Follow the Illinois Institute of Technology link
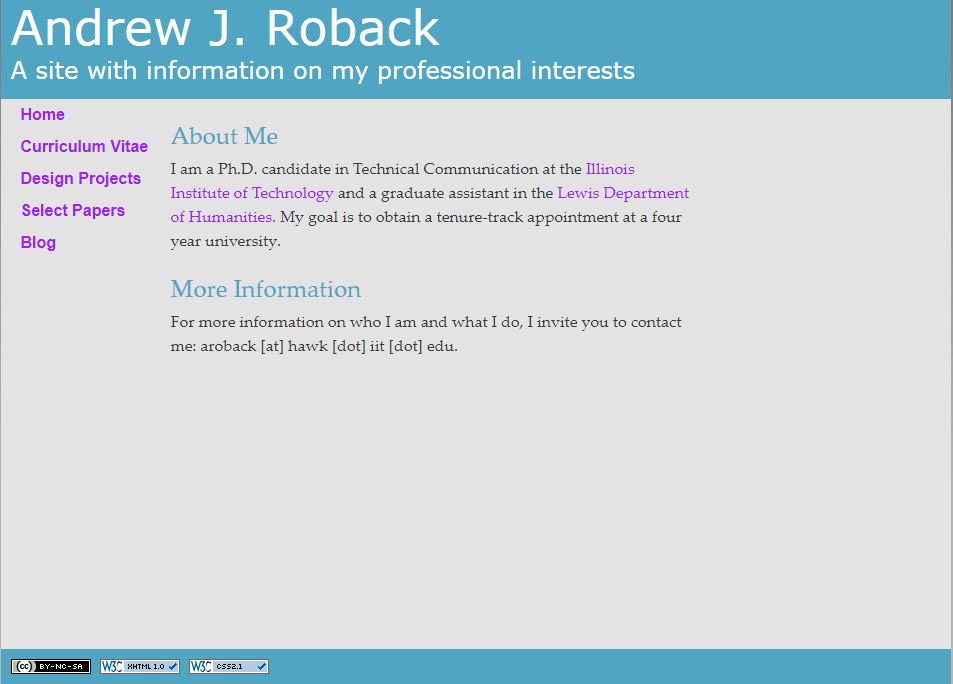This screenshot has height=684, width=953. [x=252, y=193]
